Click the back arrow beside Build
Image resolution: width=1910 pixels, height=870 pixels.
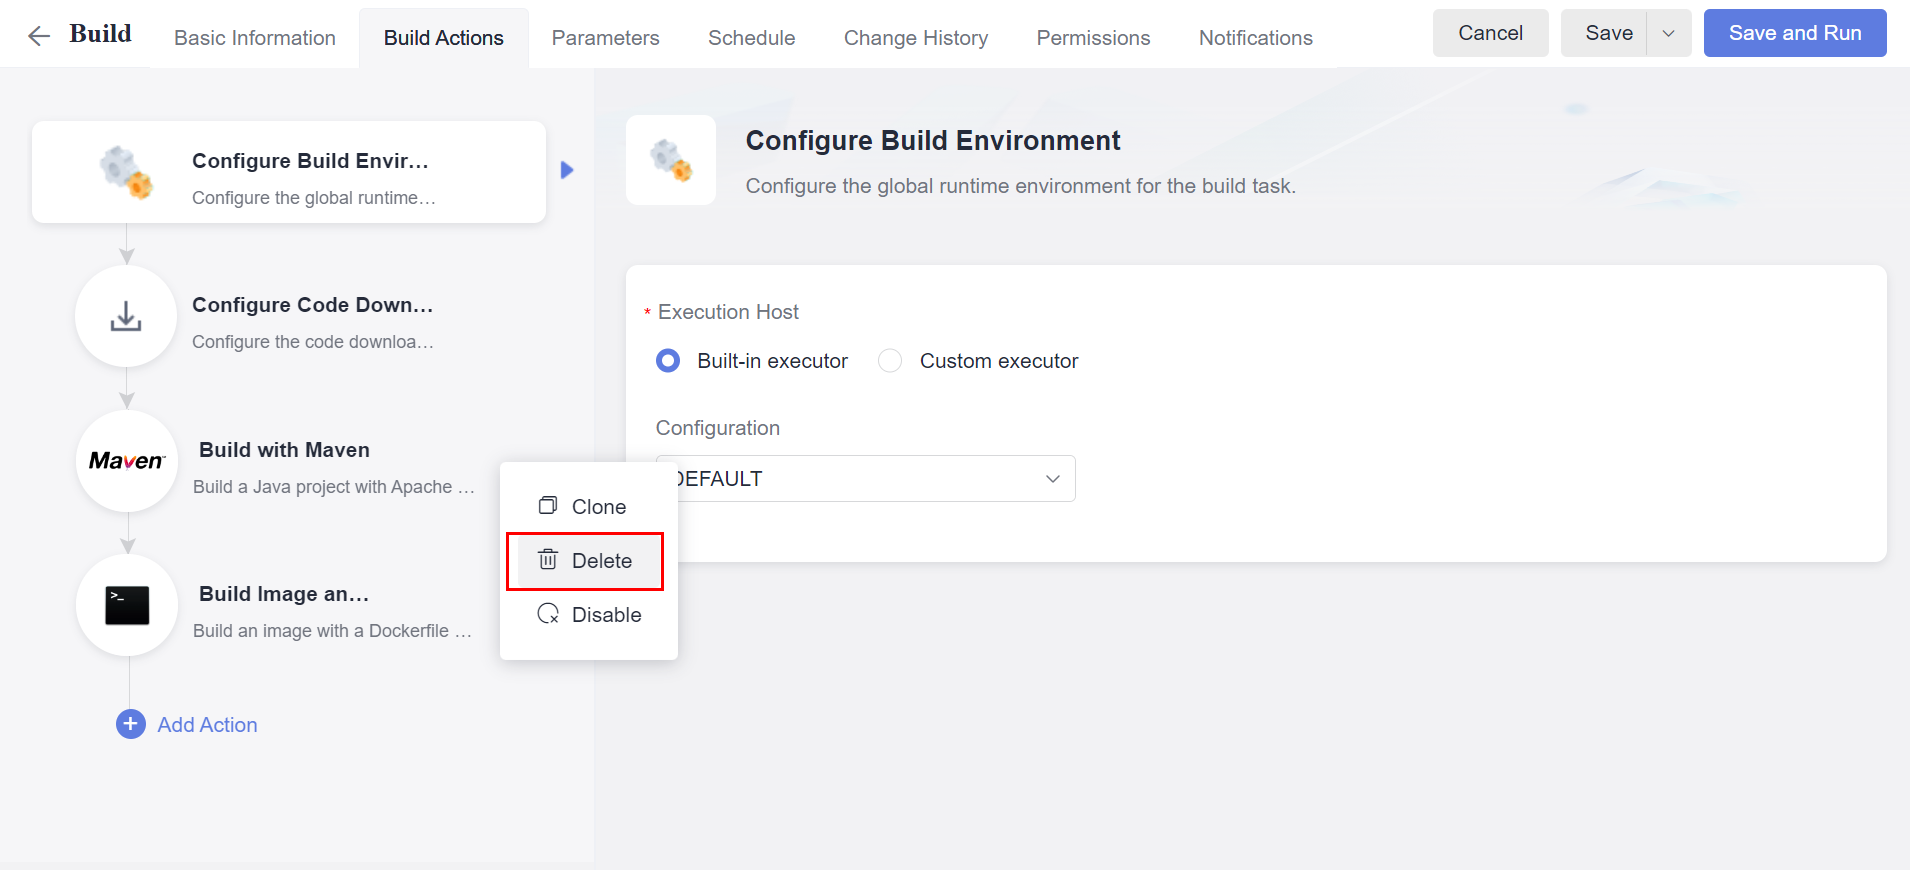39,37
